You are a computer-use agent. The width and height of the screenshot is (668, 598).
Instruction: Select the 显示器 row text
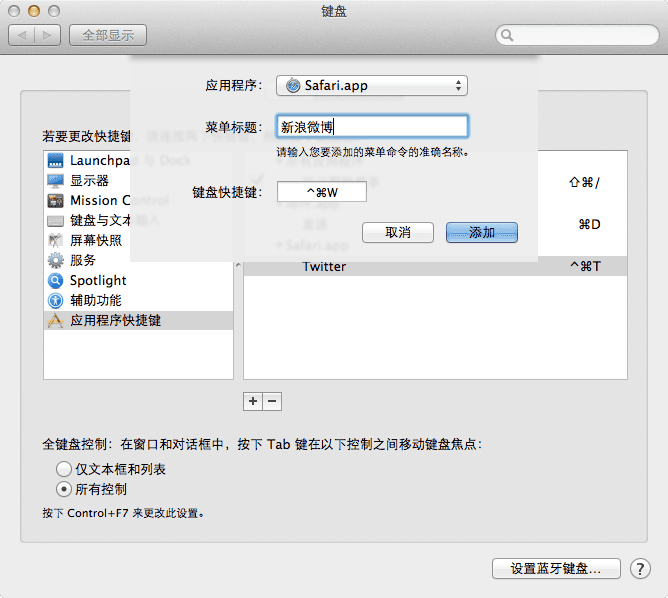[x=89, y=181]
